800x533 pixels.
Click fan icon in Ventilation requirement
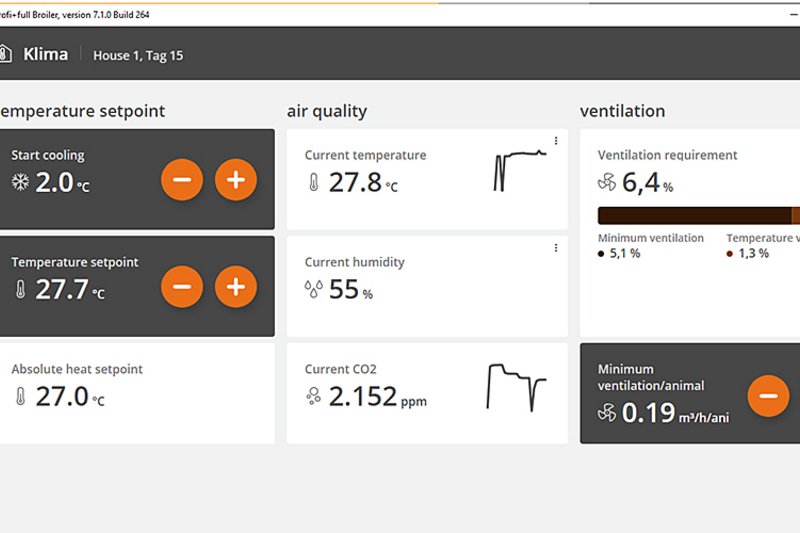[x=606, y=183]
